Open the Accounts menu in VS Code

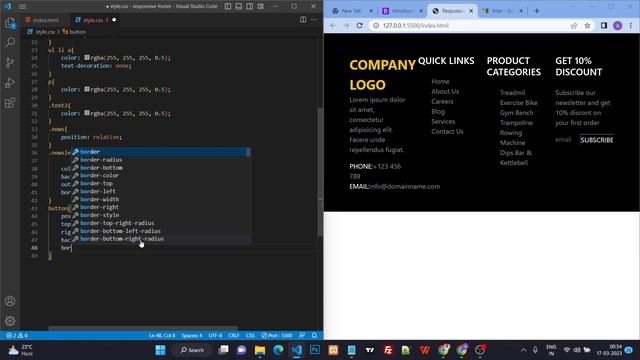[x=10, y=301]
